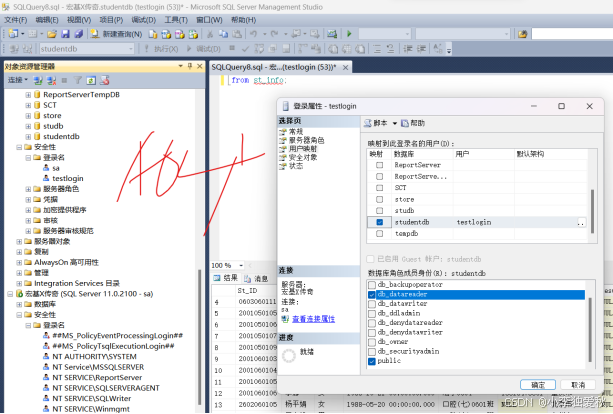
Task: Click the Results to Text icon
Action: (333, 49)
